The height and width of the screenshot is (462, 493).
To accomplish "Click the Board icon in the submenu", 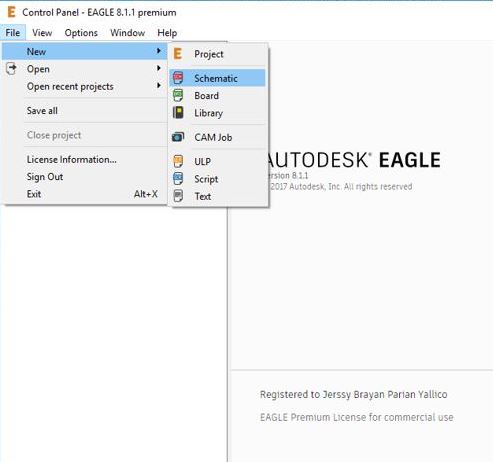I will click(178, 95).
